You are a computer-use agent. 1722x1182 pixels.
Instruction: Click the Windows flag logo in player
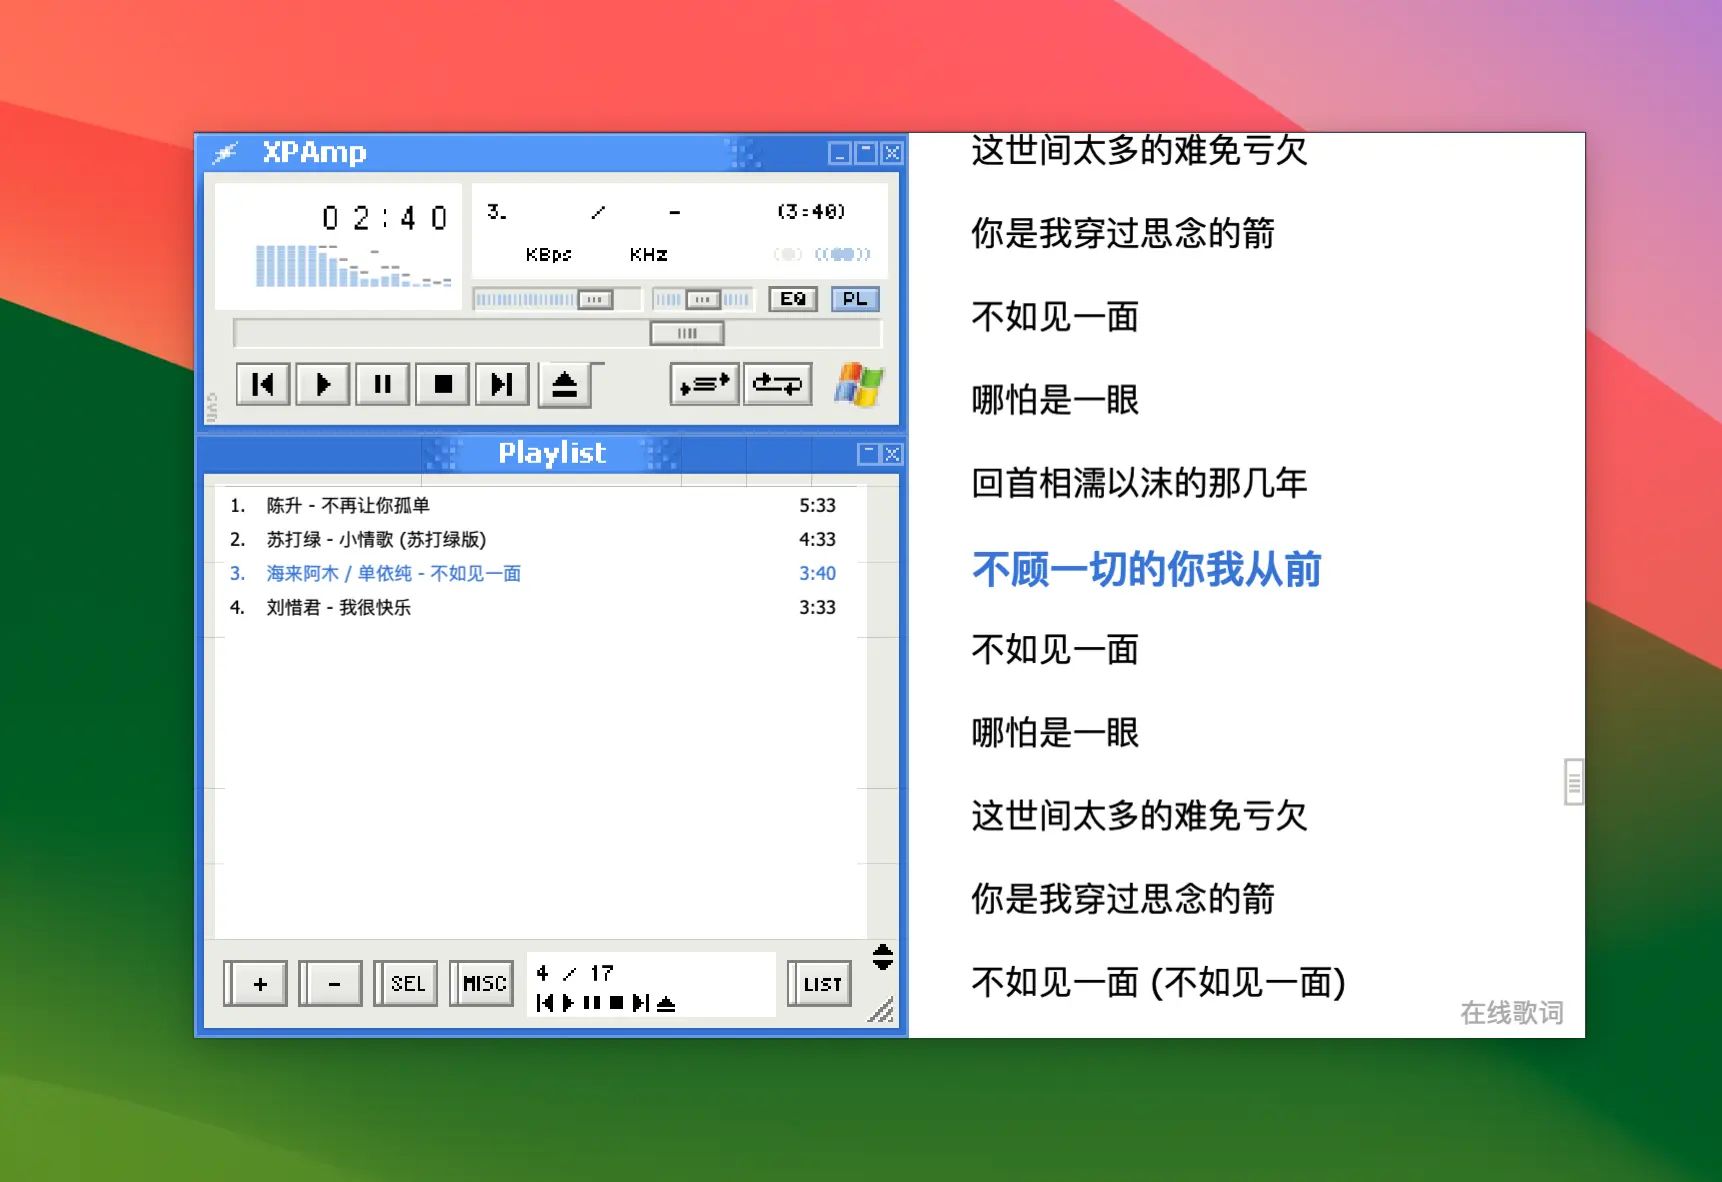859,385
